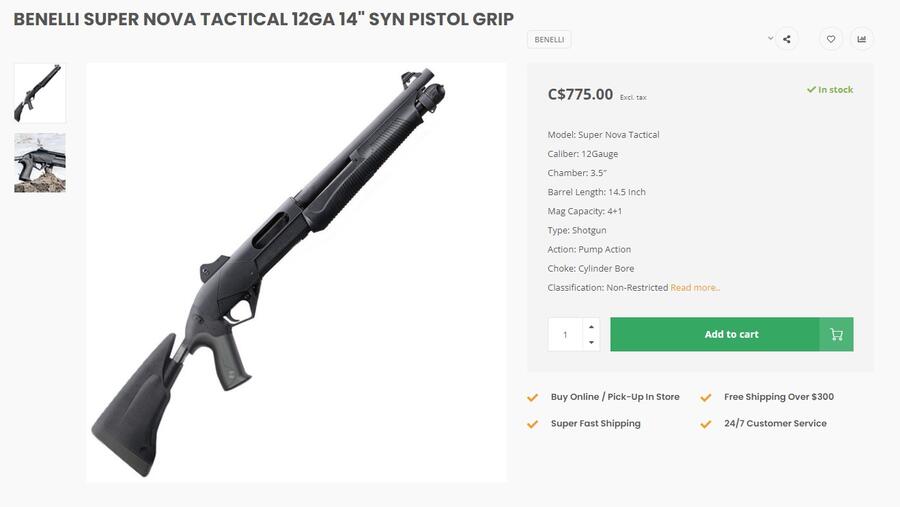Expand the small chevron beside share icon
The image size is (900, 507).
click(x=770, y=38)
